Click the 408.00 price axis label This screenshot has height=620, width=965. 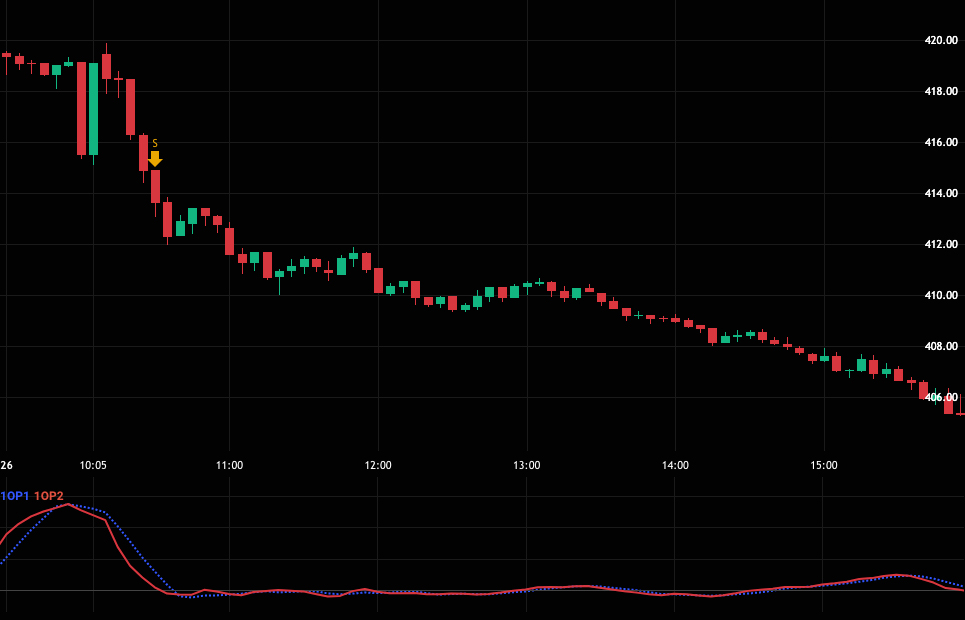click(941, 347)
